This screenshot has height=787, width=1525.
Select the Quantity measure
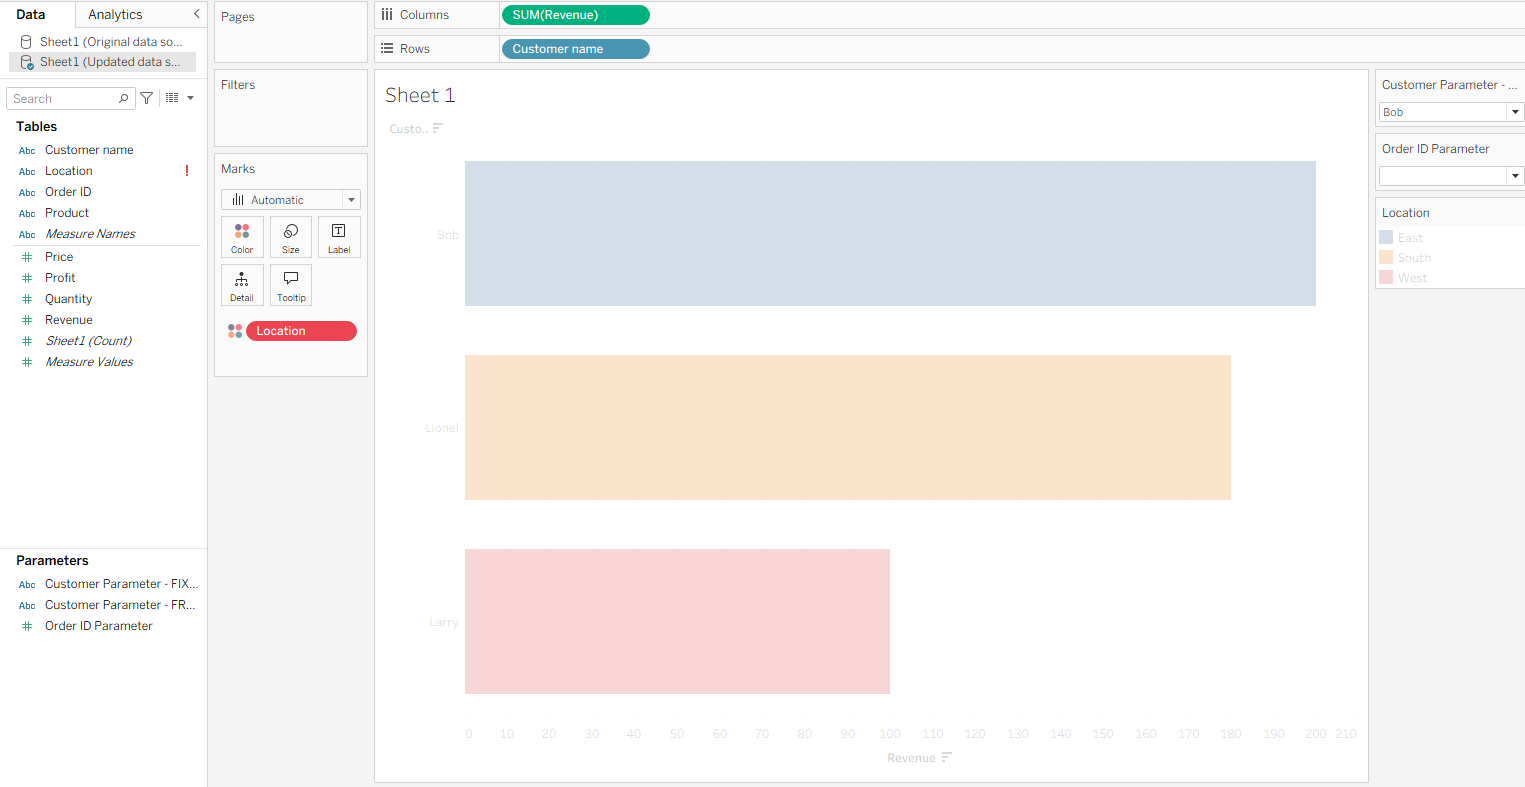(x=69, y=299)
